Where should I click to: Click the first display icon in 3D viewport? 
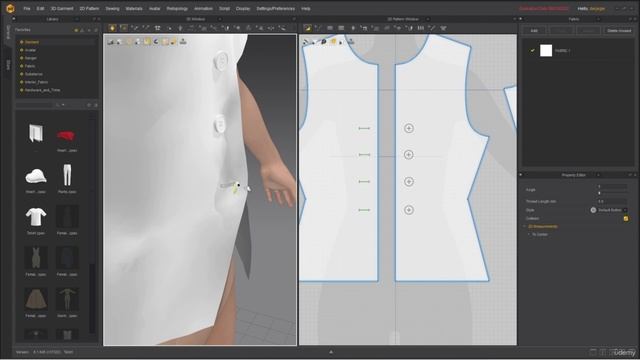pyautogui.click(x=110, y=41)
